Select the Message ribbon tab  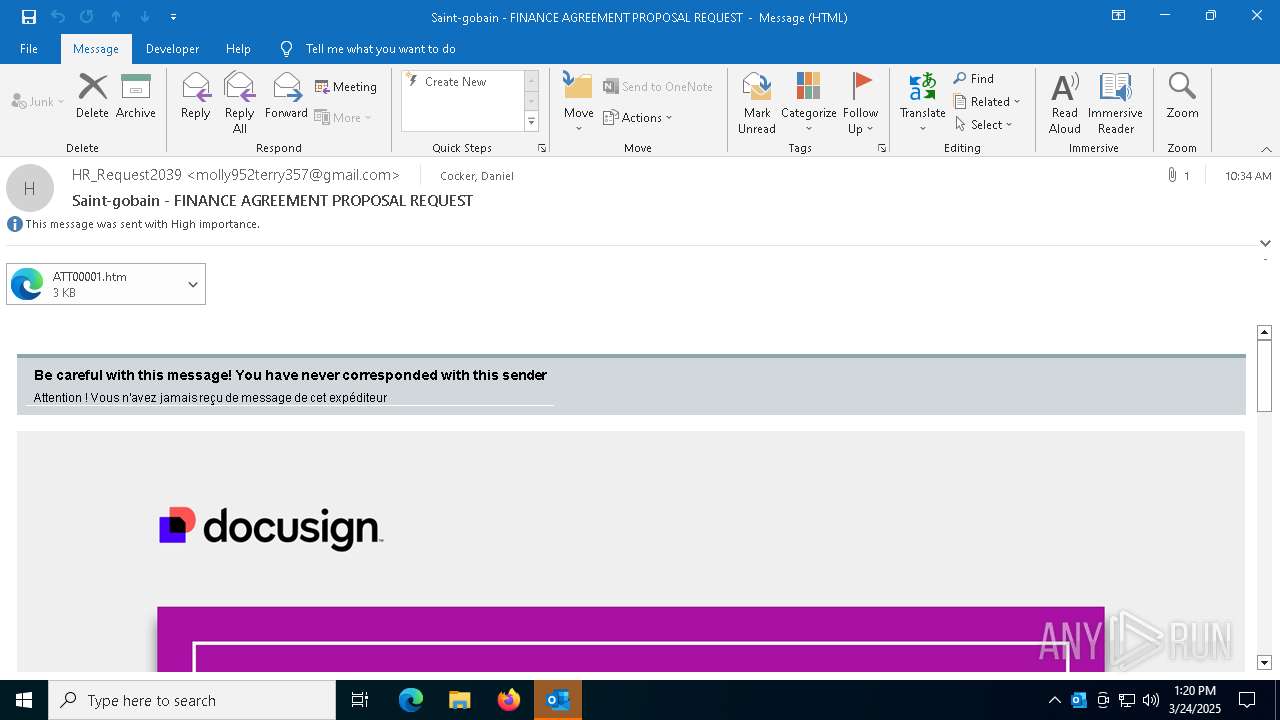(96, 49)
